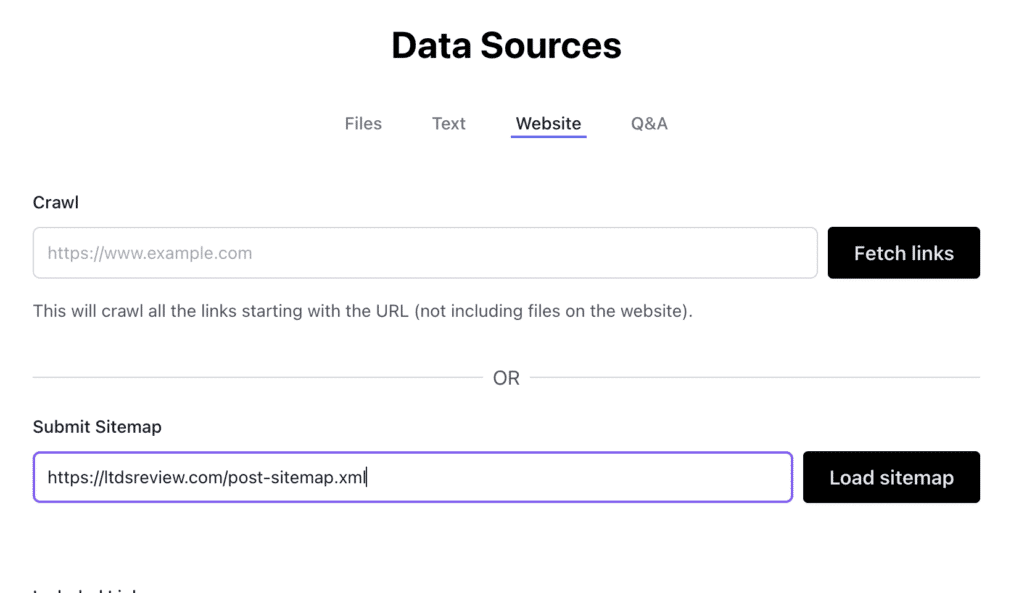Hit the Load sitemap button
Screen dimensions: 1024x593
[x=891, y=477]
